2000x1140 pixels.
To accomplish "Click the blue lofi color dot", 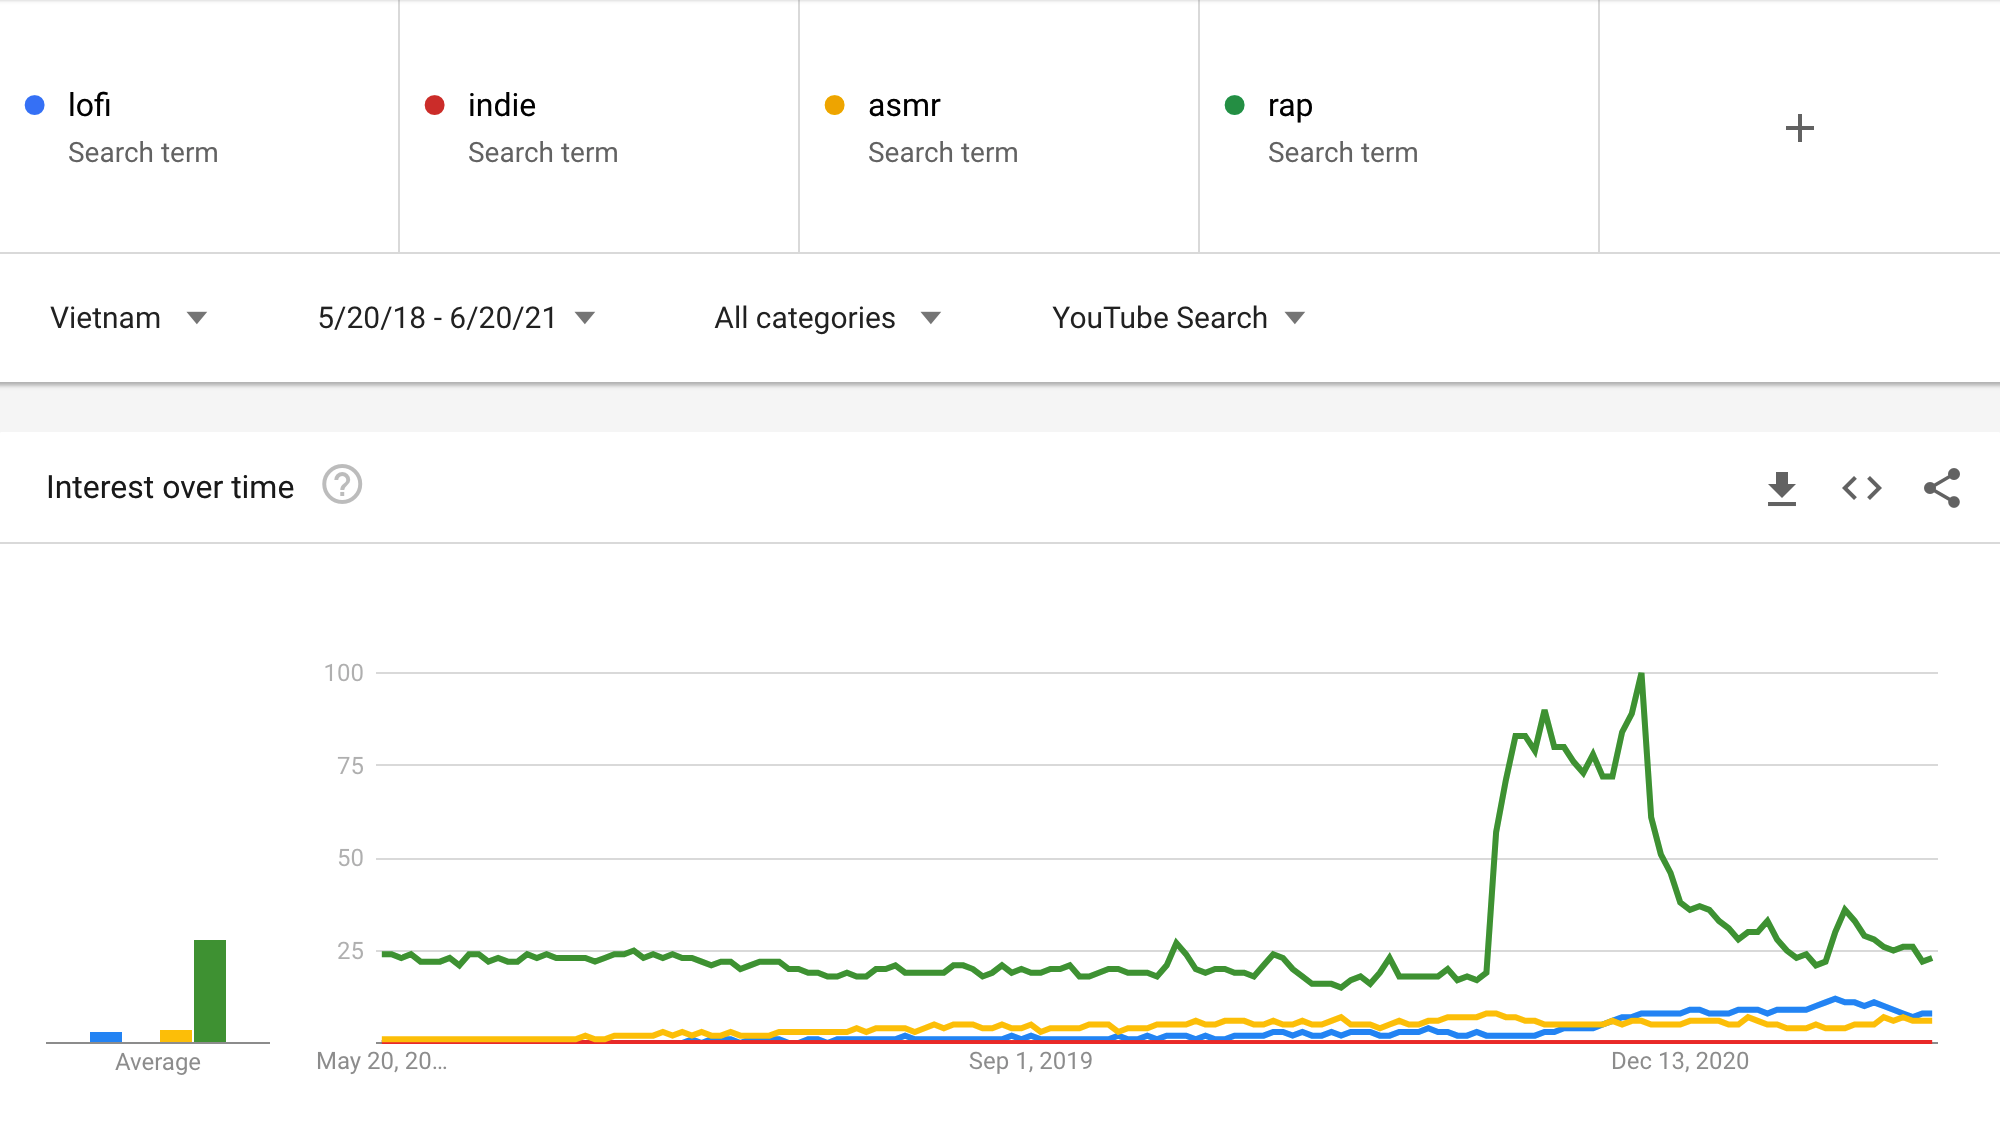I will click(x=35, y=105).
